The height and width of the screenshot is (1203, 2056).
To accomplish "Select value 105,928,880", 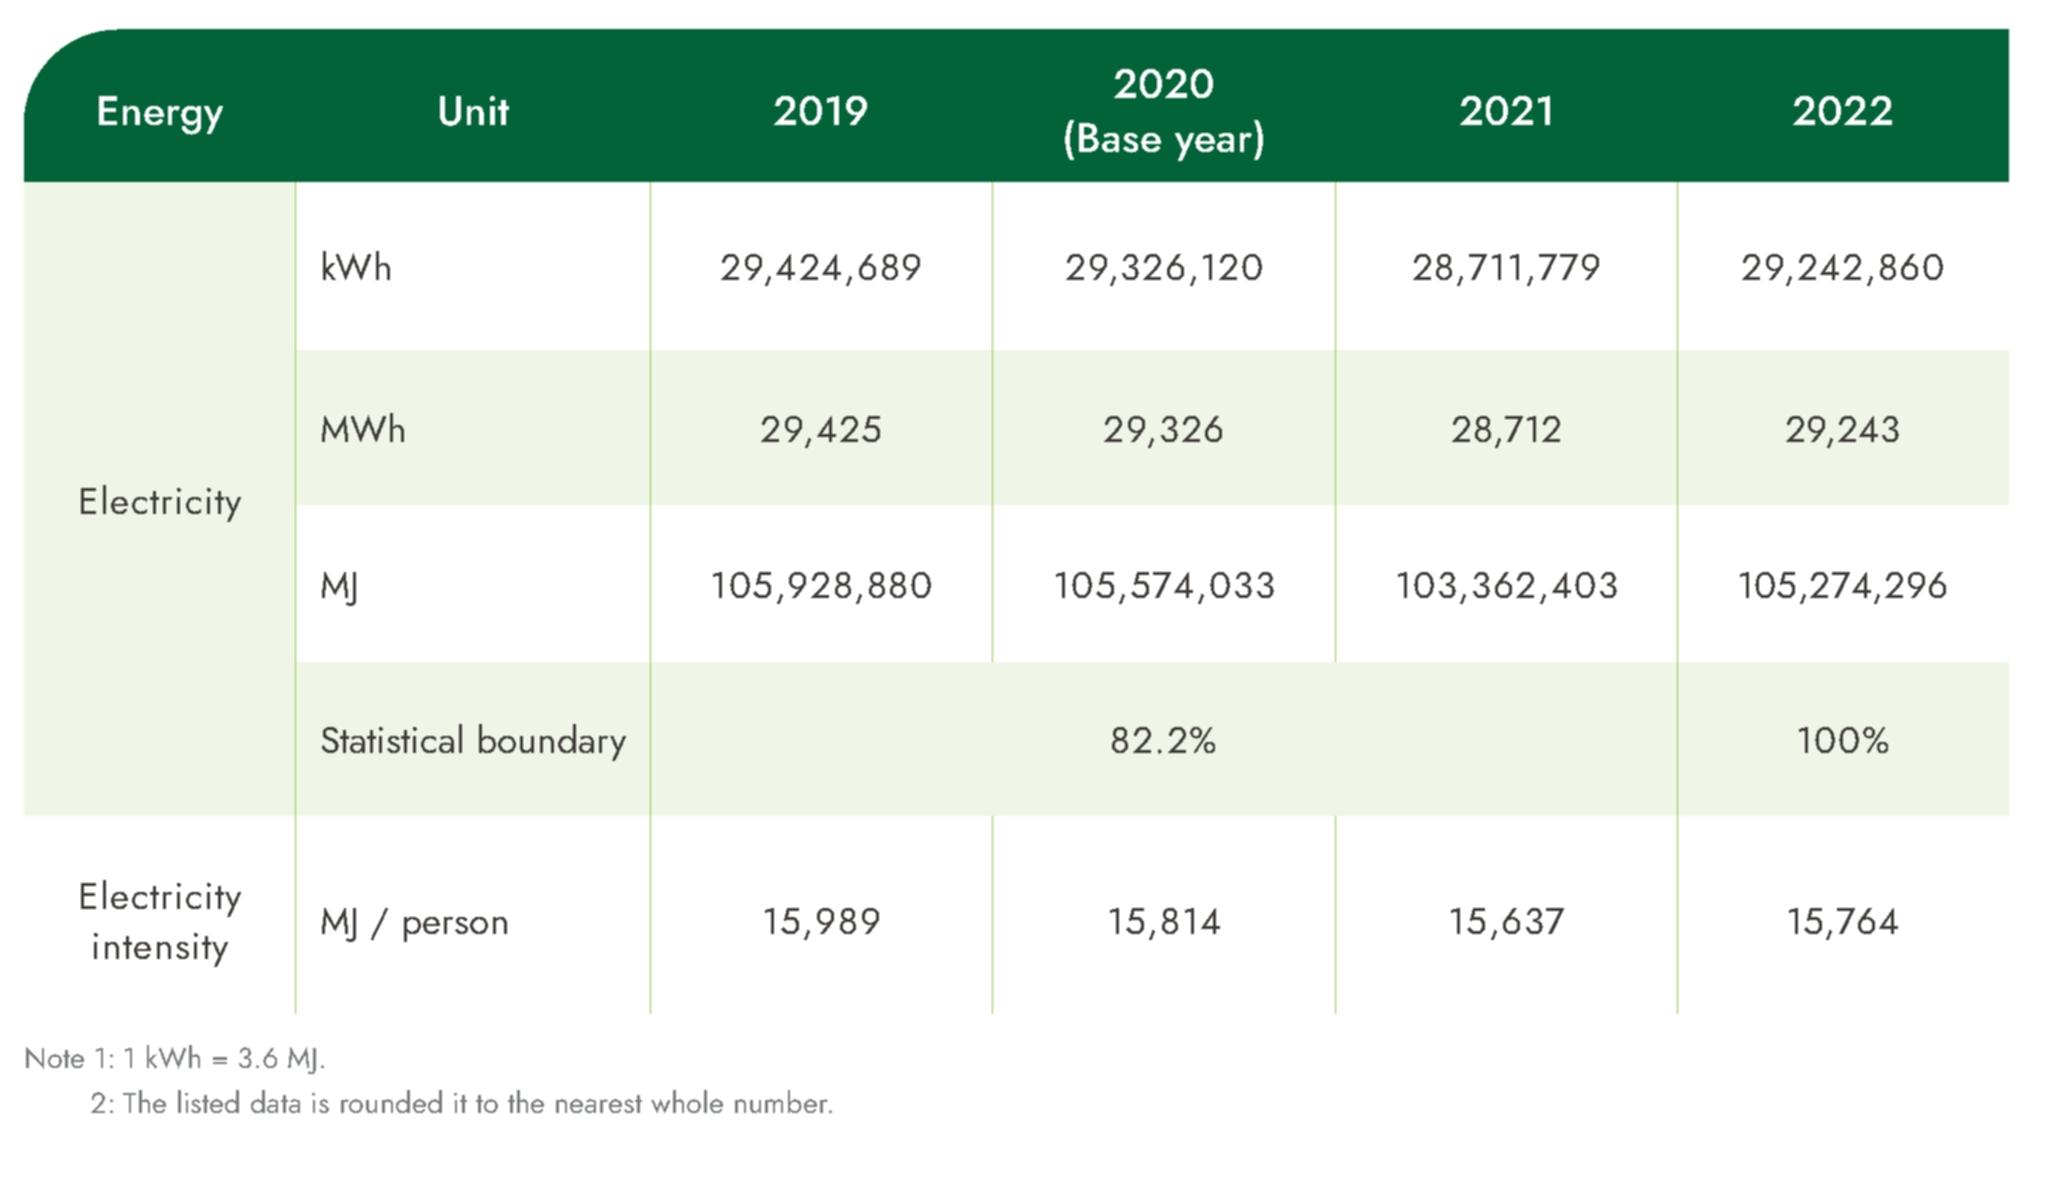I will (x=820, y=586).
